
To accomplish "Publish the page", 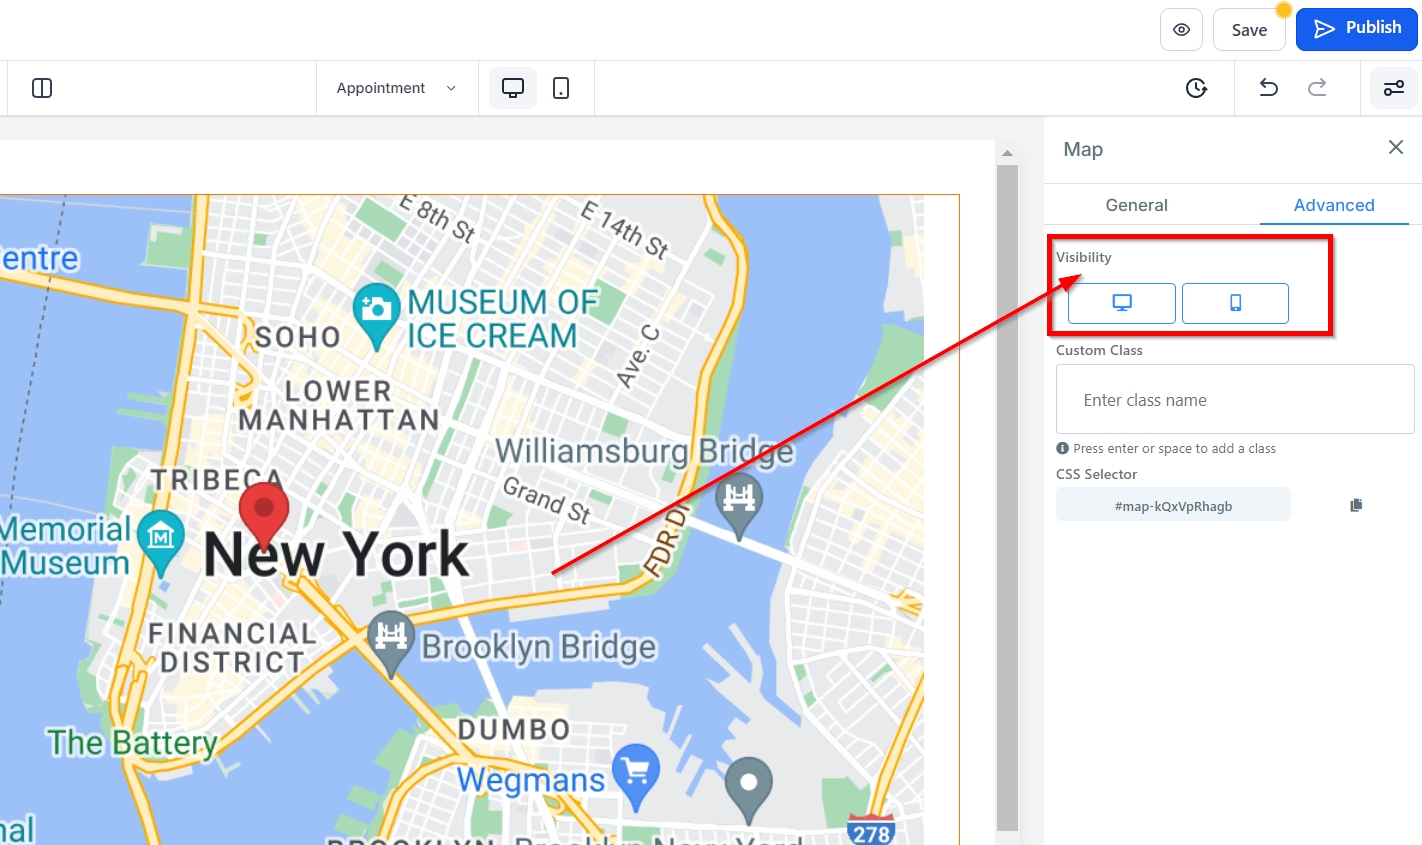I will coord(1356,28).
